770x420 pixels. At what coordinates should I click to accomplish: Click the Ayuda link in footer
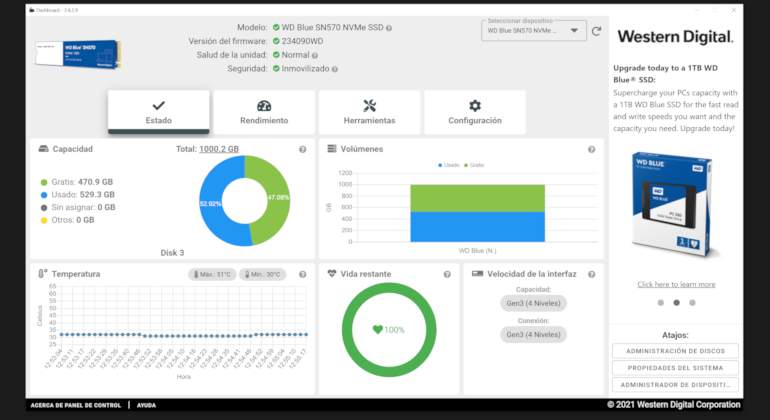(x=146, y=405)
